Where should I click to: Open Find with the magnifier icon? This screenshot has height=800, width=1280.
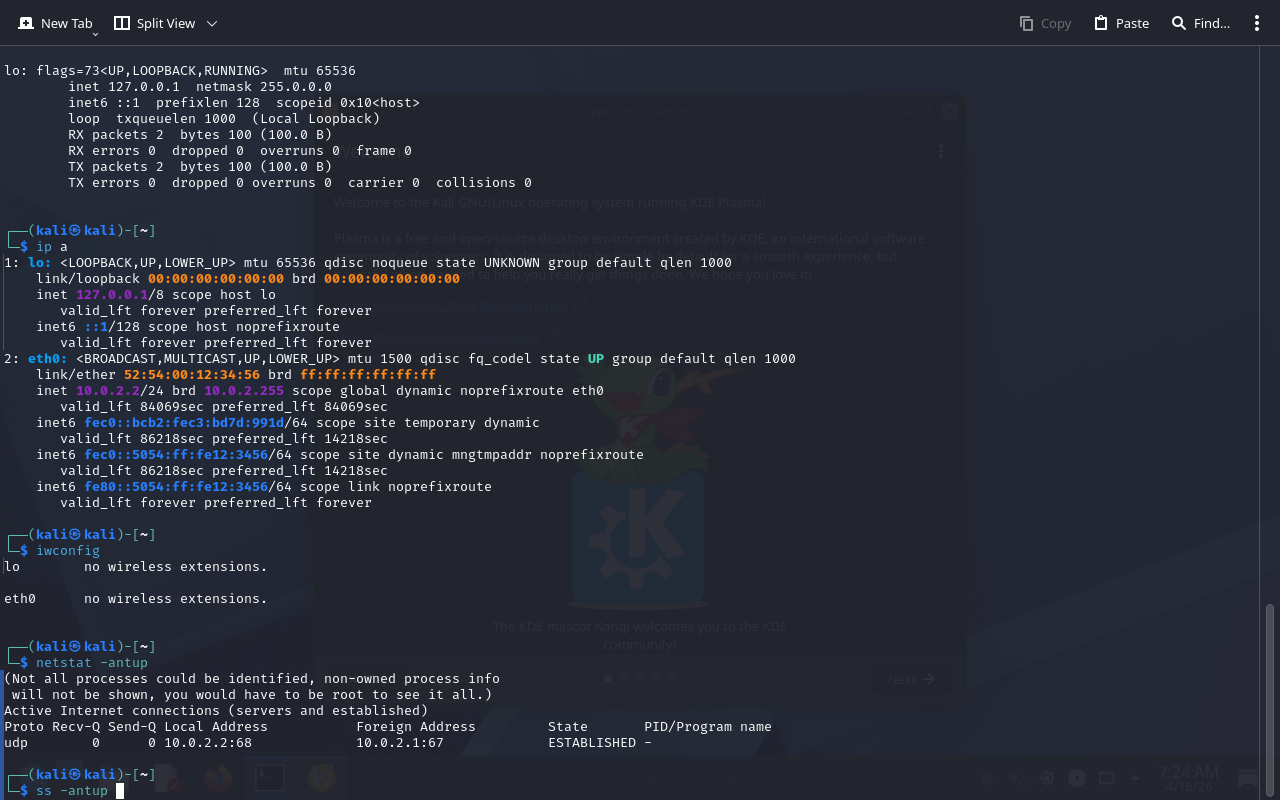pyautogui.click(x=1179, y=23)
